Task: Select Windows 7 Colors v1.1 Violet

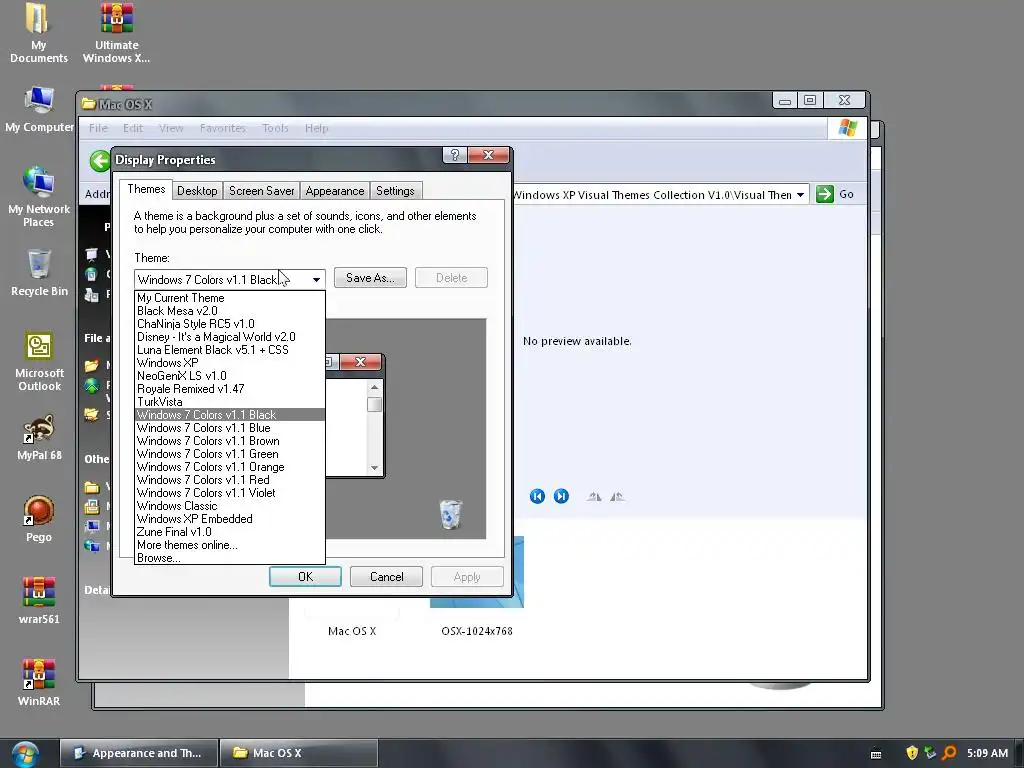Action: point(230,493)
